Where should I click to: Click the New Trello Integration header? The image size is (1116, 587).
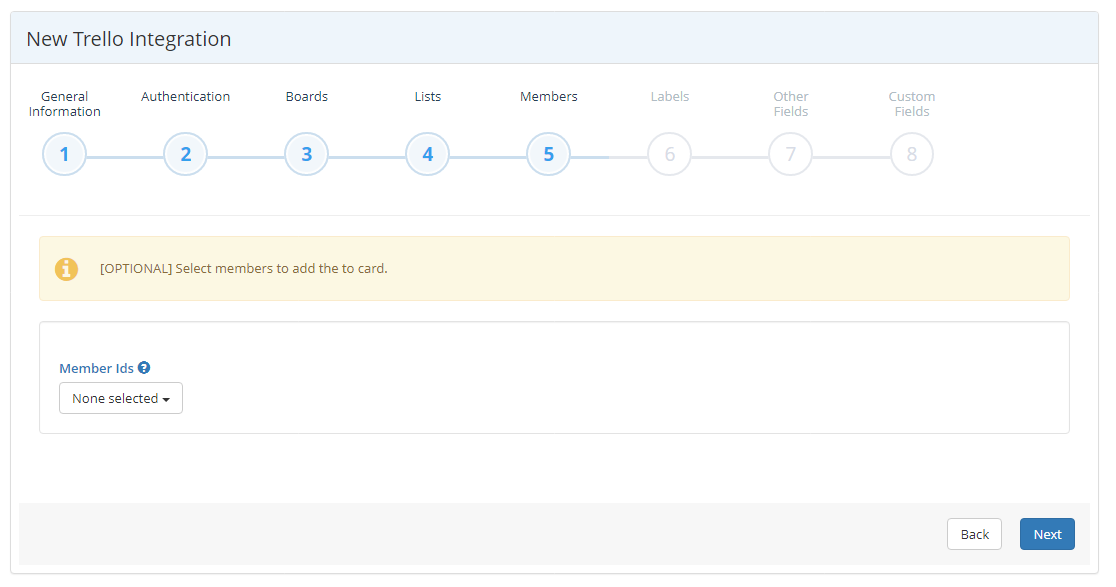128,38
